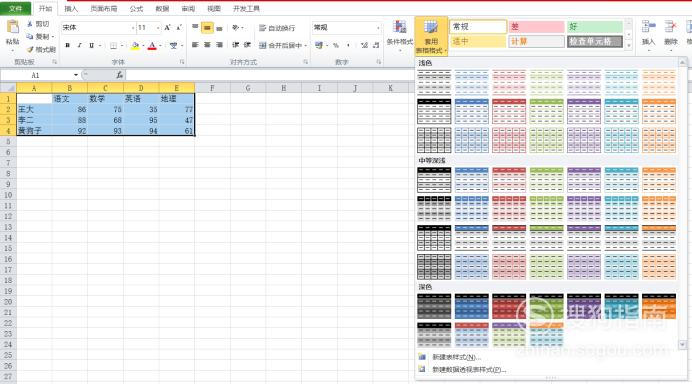Click the Copy (复制) icon
Viewport: 692px width, 384px height.
[30, 37]
